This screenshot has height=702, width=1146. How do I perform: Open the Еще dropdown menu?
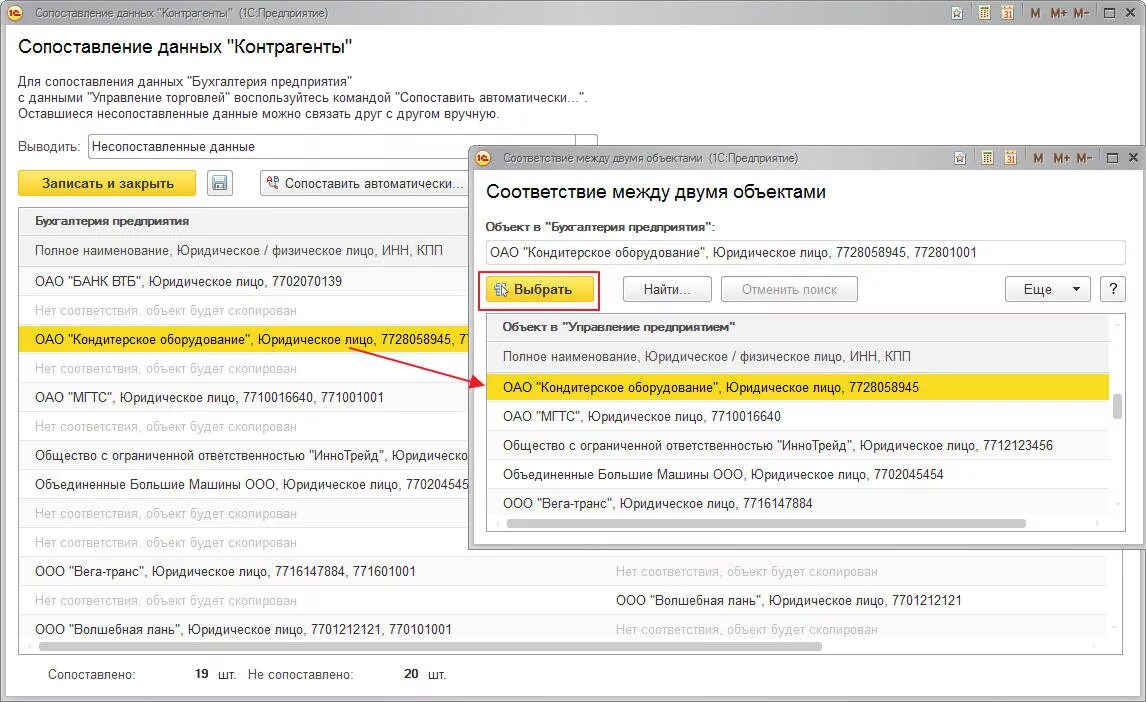coord(1047,289)
